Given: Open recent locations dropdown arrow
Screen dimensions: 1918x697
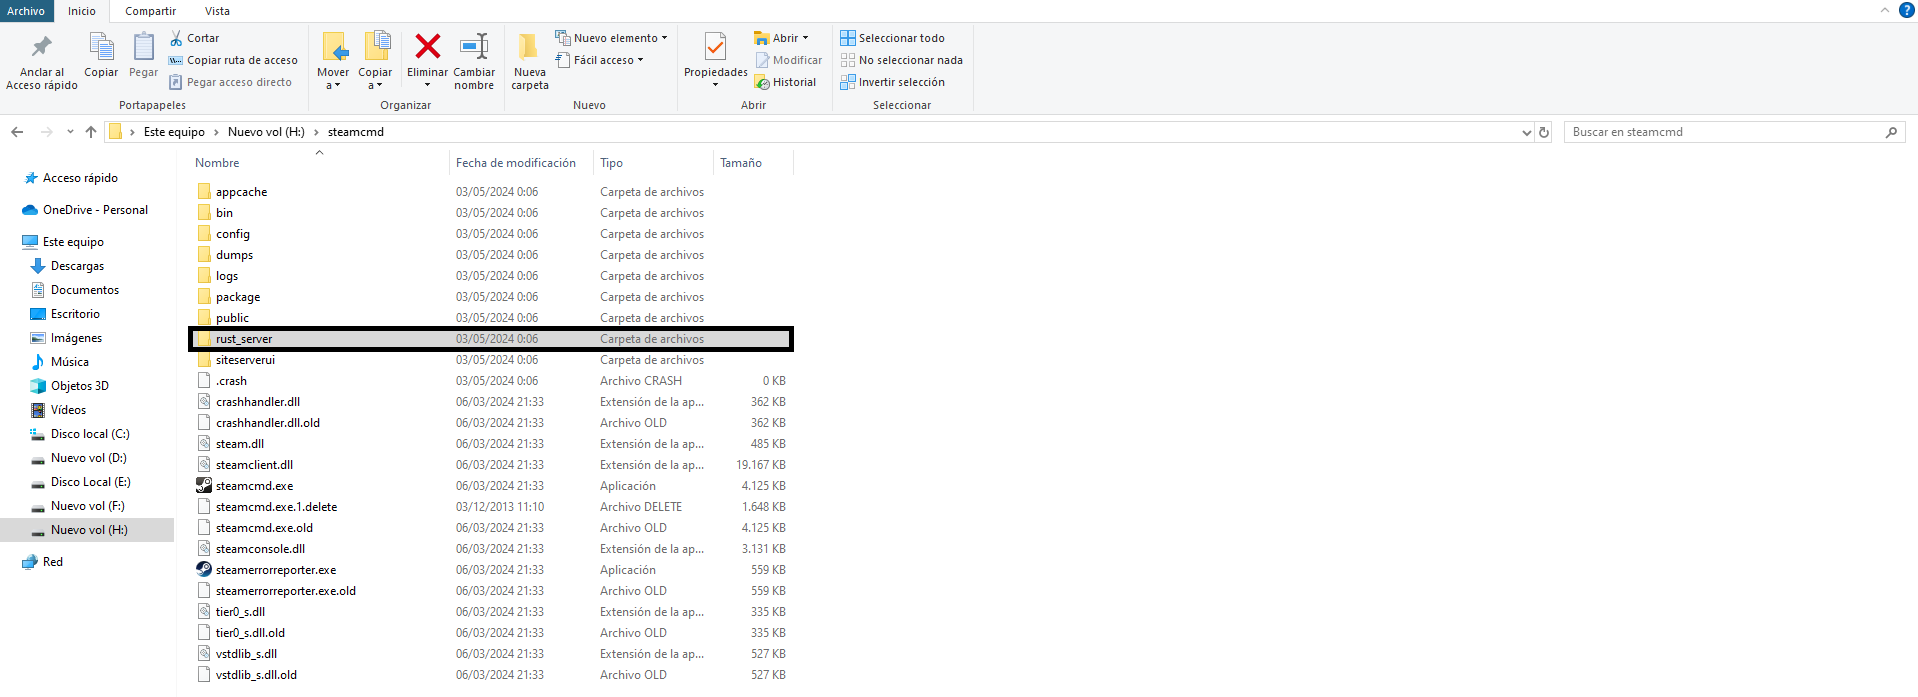Looking at the screenshot, I should (70, 132).
